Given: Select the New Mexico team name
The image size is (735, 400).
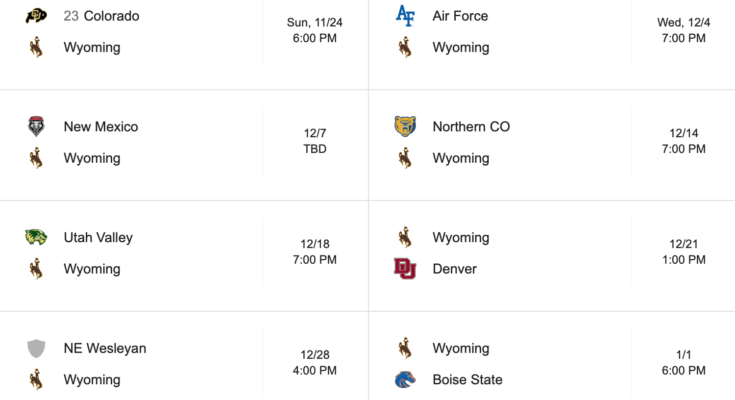Looking at the screenshot, I should tap(101, 127).
